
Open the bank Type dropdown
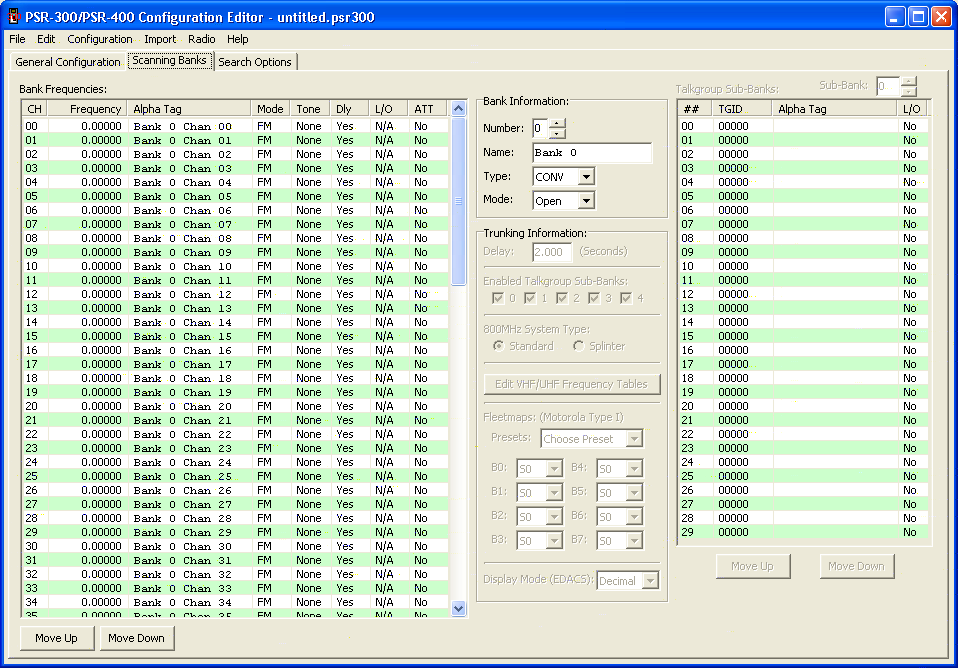pos(586,177)
